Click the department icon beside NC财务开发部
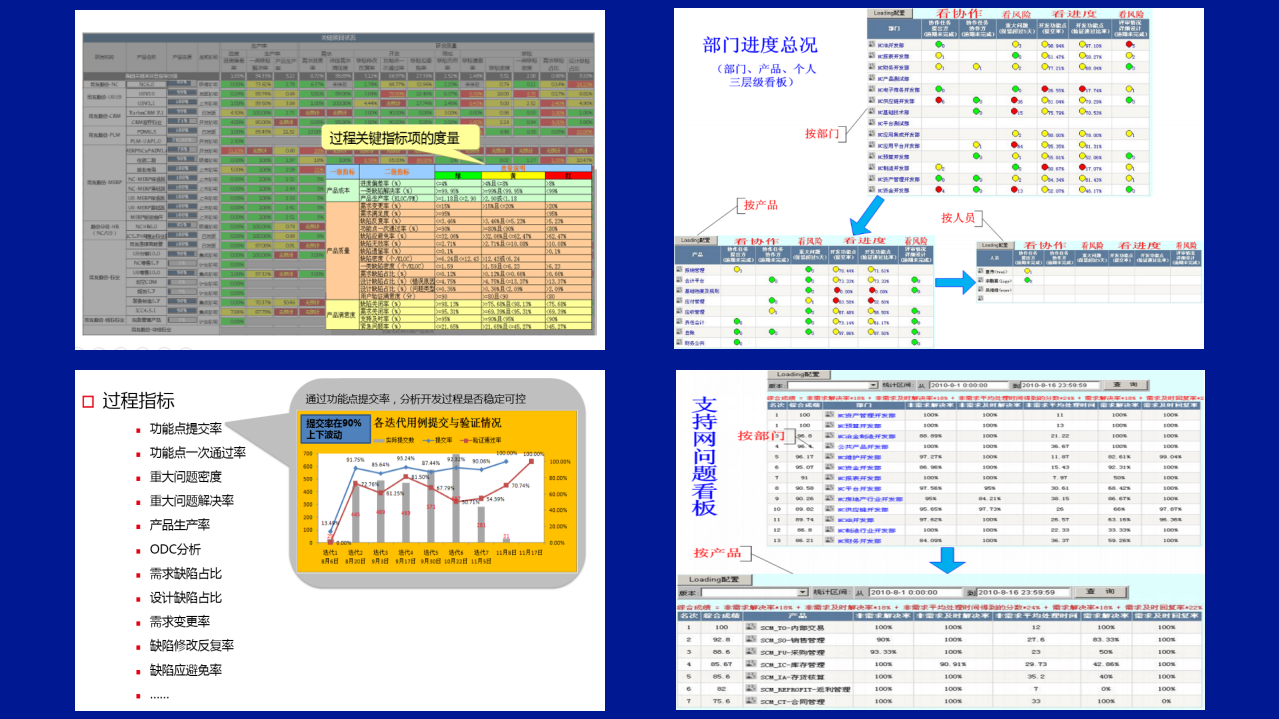Image resolution: width=1279 pixels, height=719 pixels. (x=870, y=66)
